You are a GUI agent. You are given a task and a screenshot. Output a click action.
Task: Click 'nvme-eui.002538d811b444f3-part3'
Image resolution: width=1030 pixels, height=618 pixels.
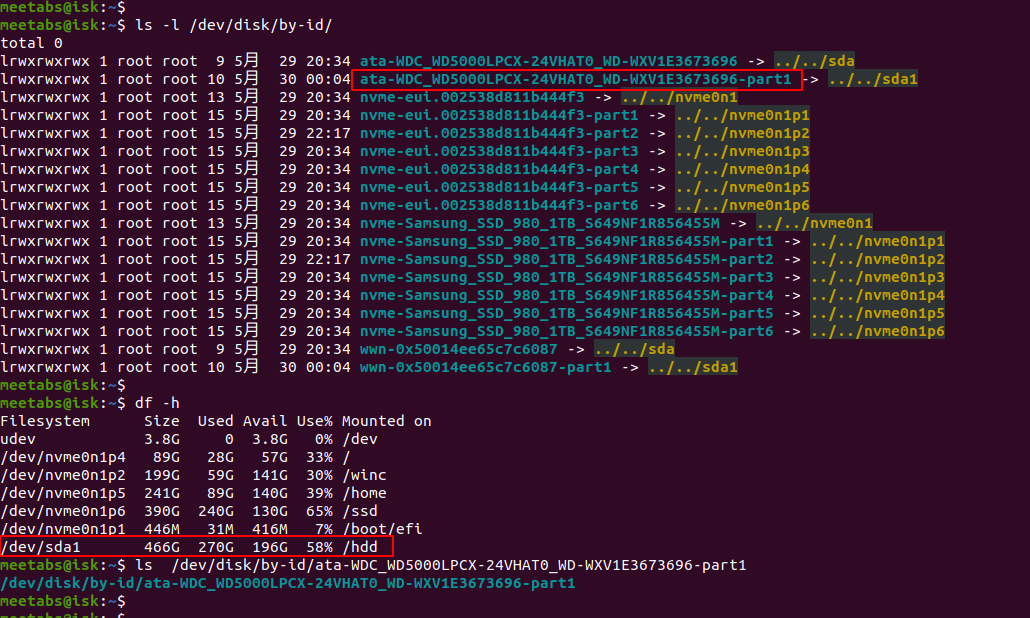(x=499, y=152)
